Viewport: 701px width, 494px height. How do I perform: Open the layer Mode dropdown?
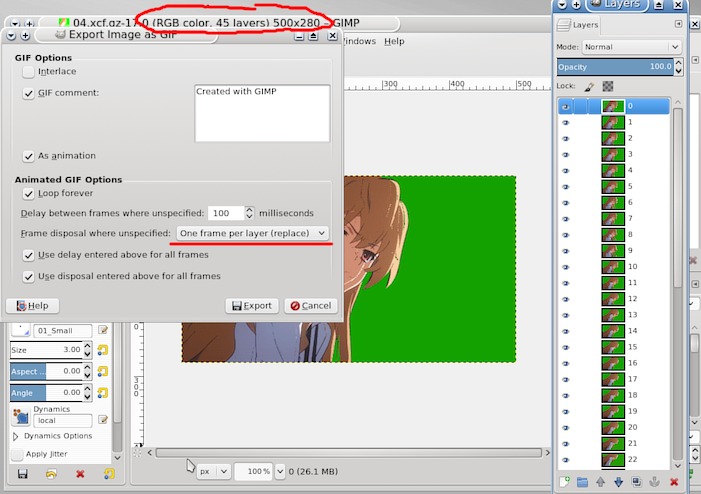(631, 47)
